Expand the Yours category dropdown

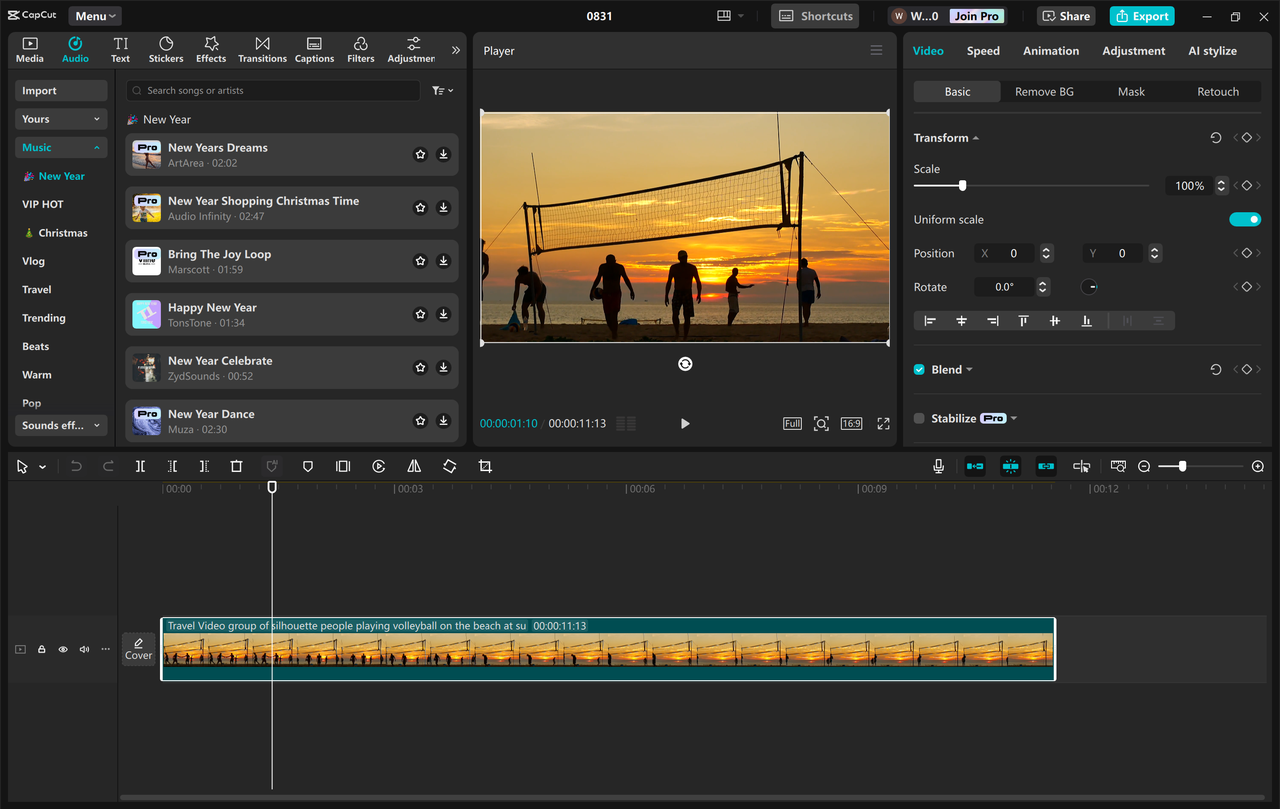pos(61,119)
